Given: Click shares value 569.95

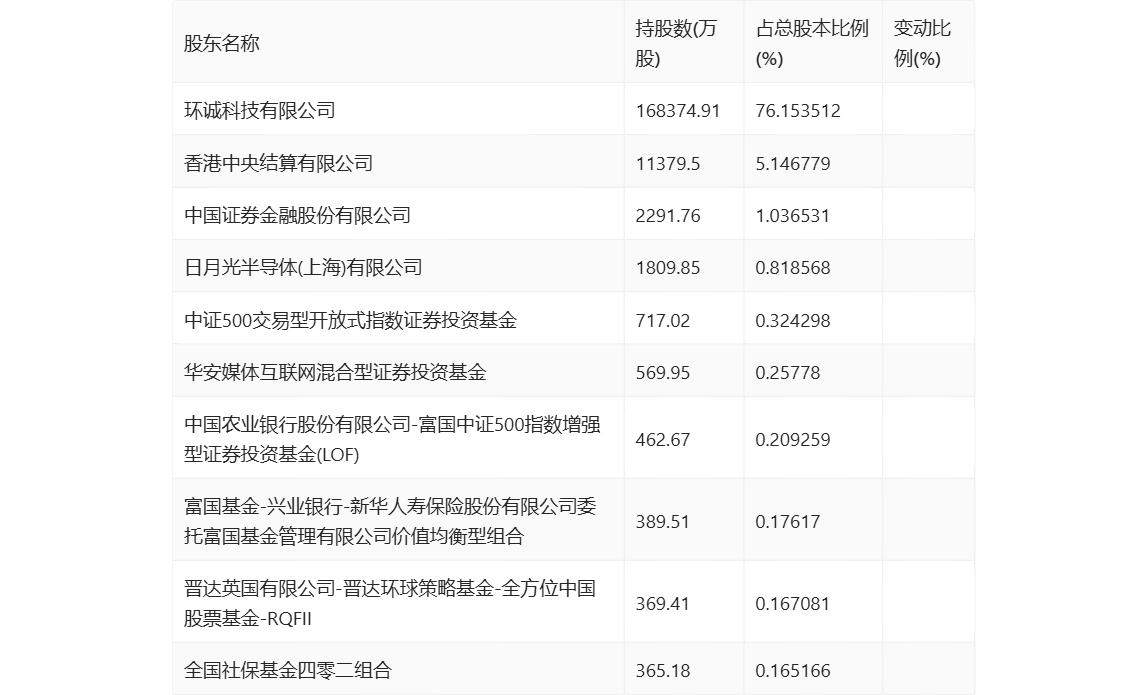Looking at the screenshot, I should (663, 372).
